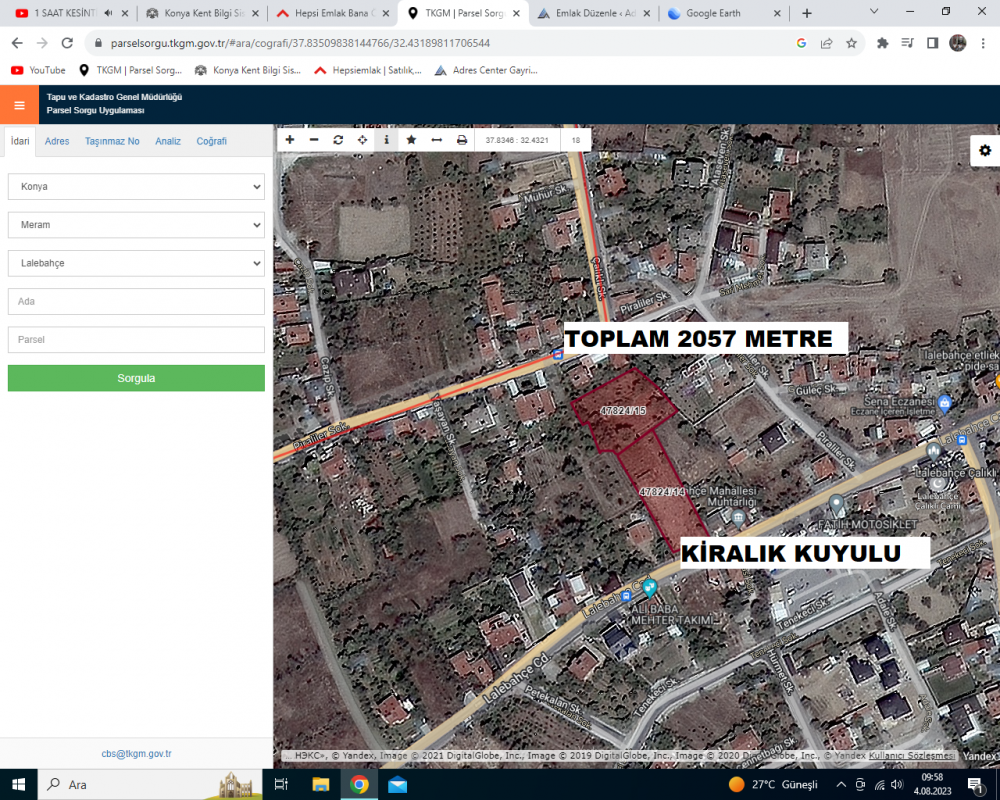
Task: Open the orange hamburger menu
Action: 19,105
